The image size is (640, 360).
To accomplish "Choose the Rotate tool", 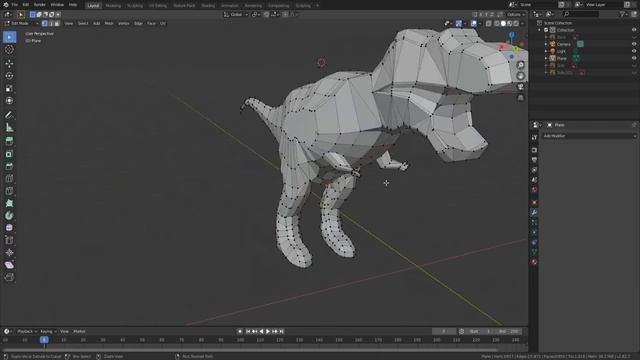I will pos(9,76).
